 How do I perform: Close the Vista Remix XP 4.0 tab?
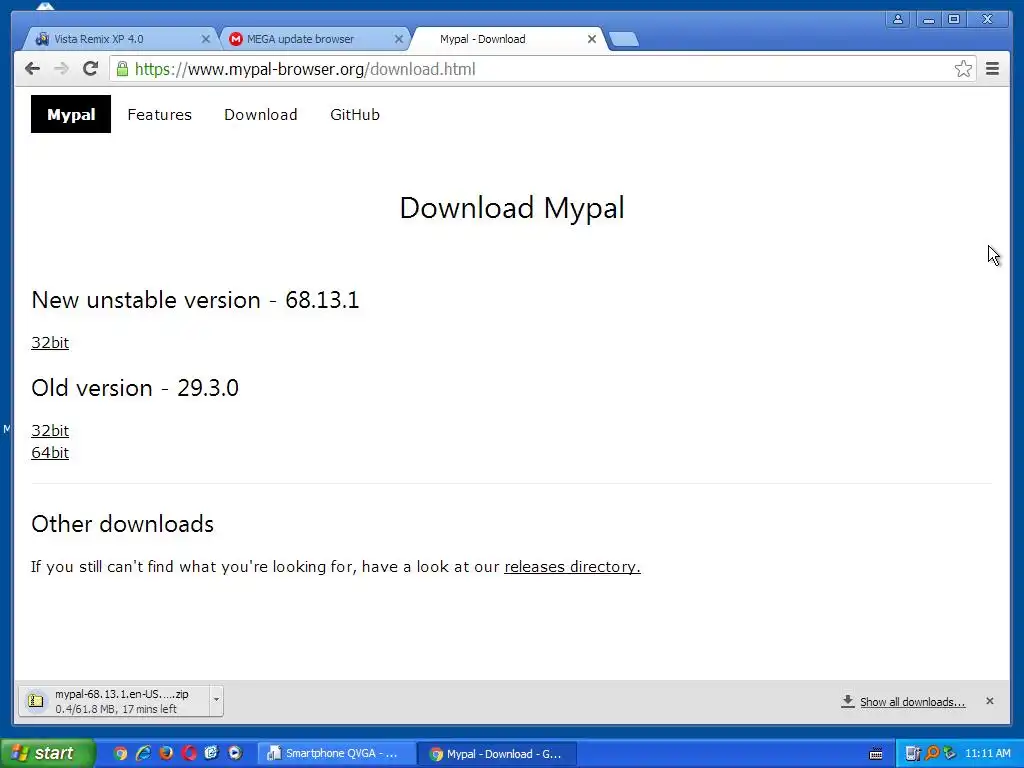pos(205,39)
